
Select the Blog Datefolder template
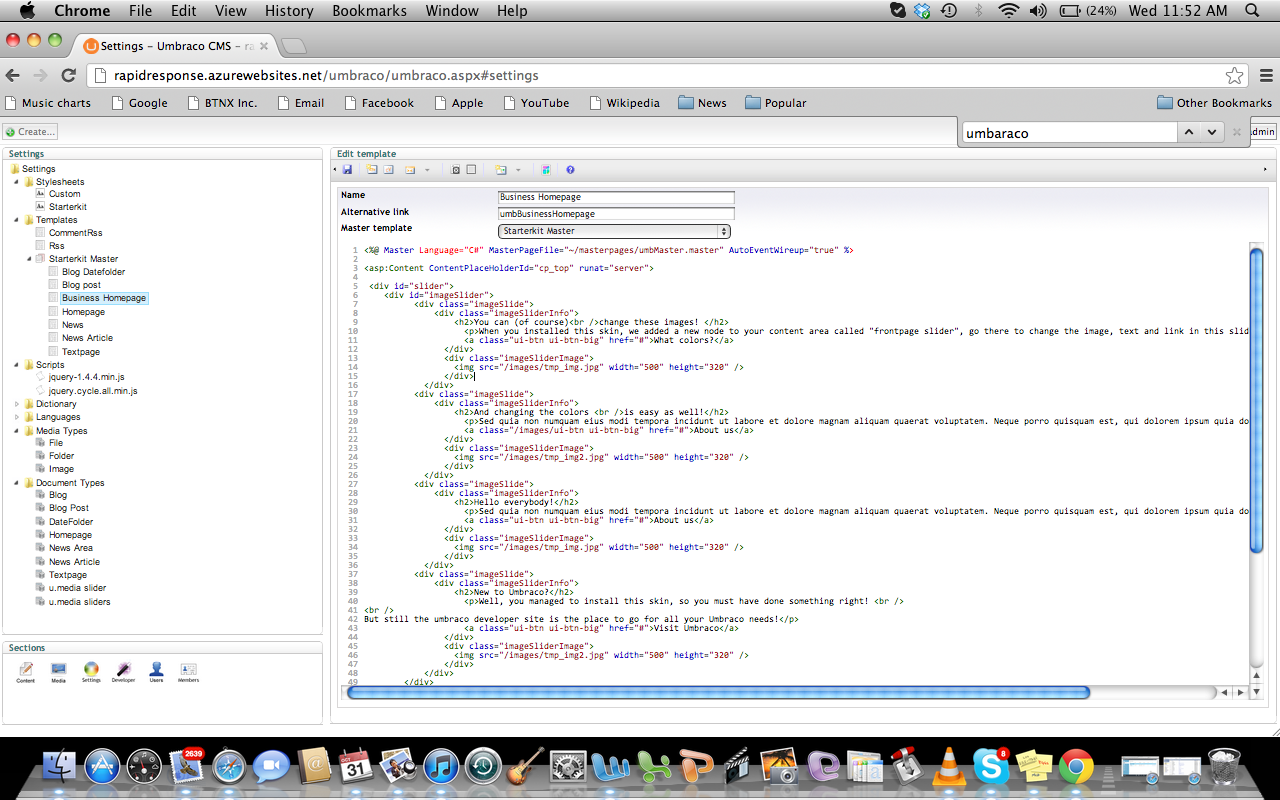93,272
